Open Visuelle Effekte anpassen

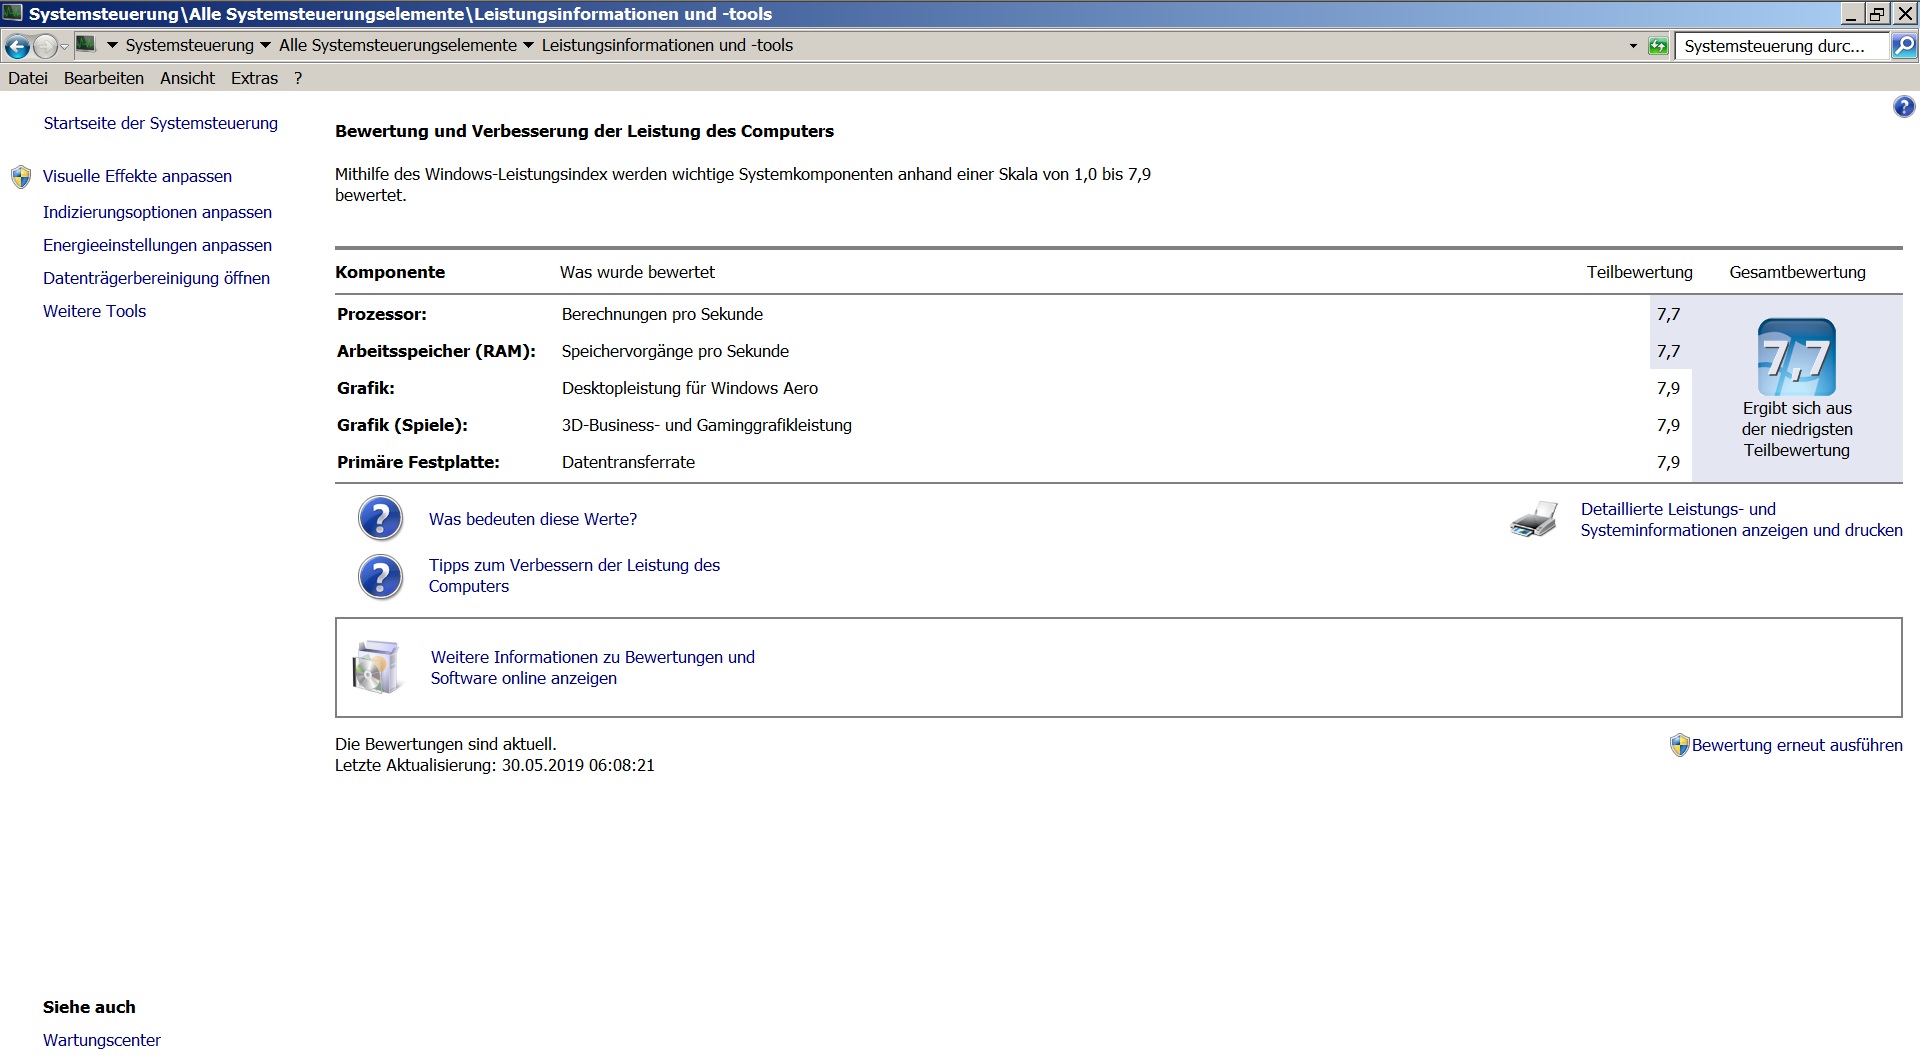pyautogui.click(x=137, y=176)
